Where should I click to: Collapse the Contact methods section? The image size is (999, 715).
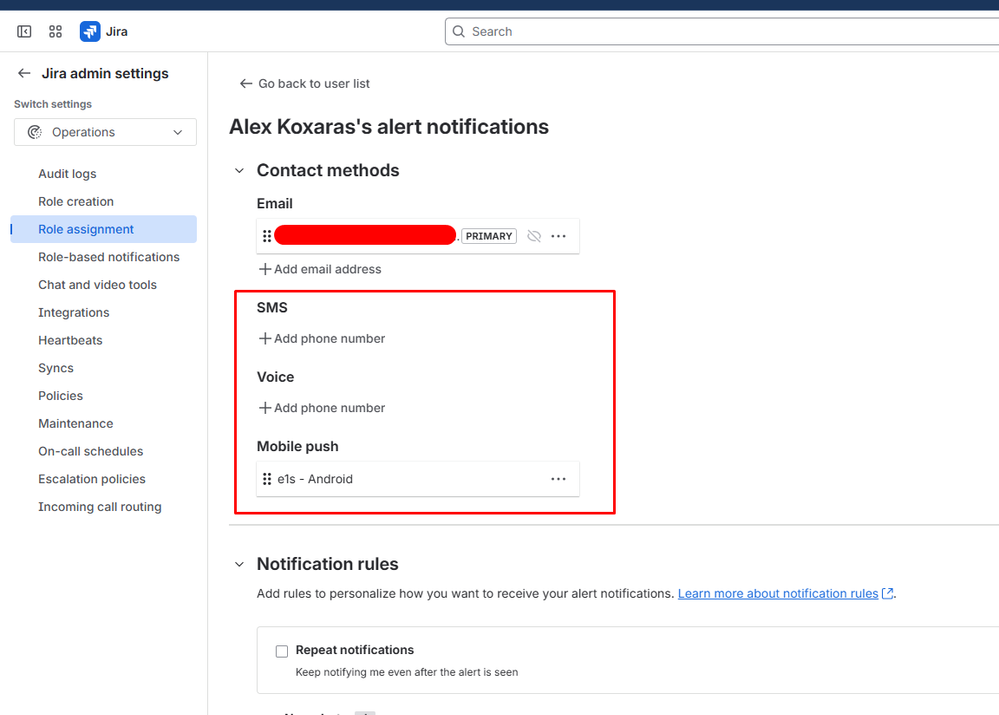[x=240, y=171]
